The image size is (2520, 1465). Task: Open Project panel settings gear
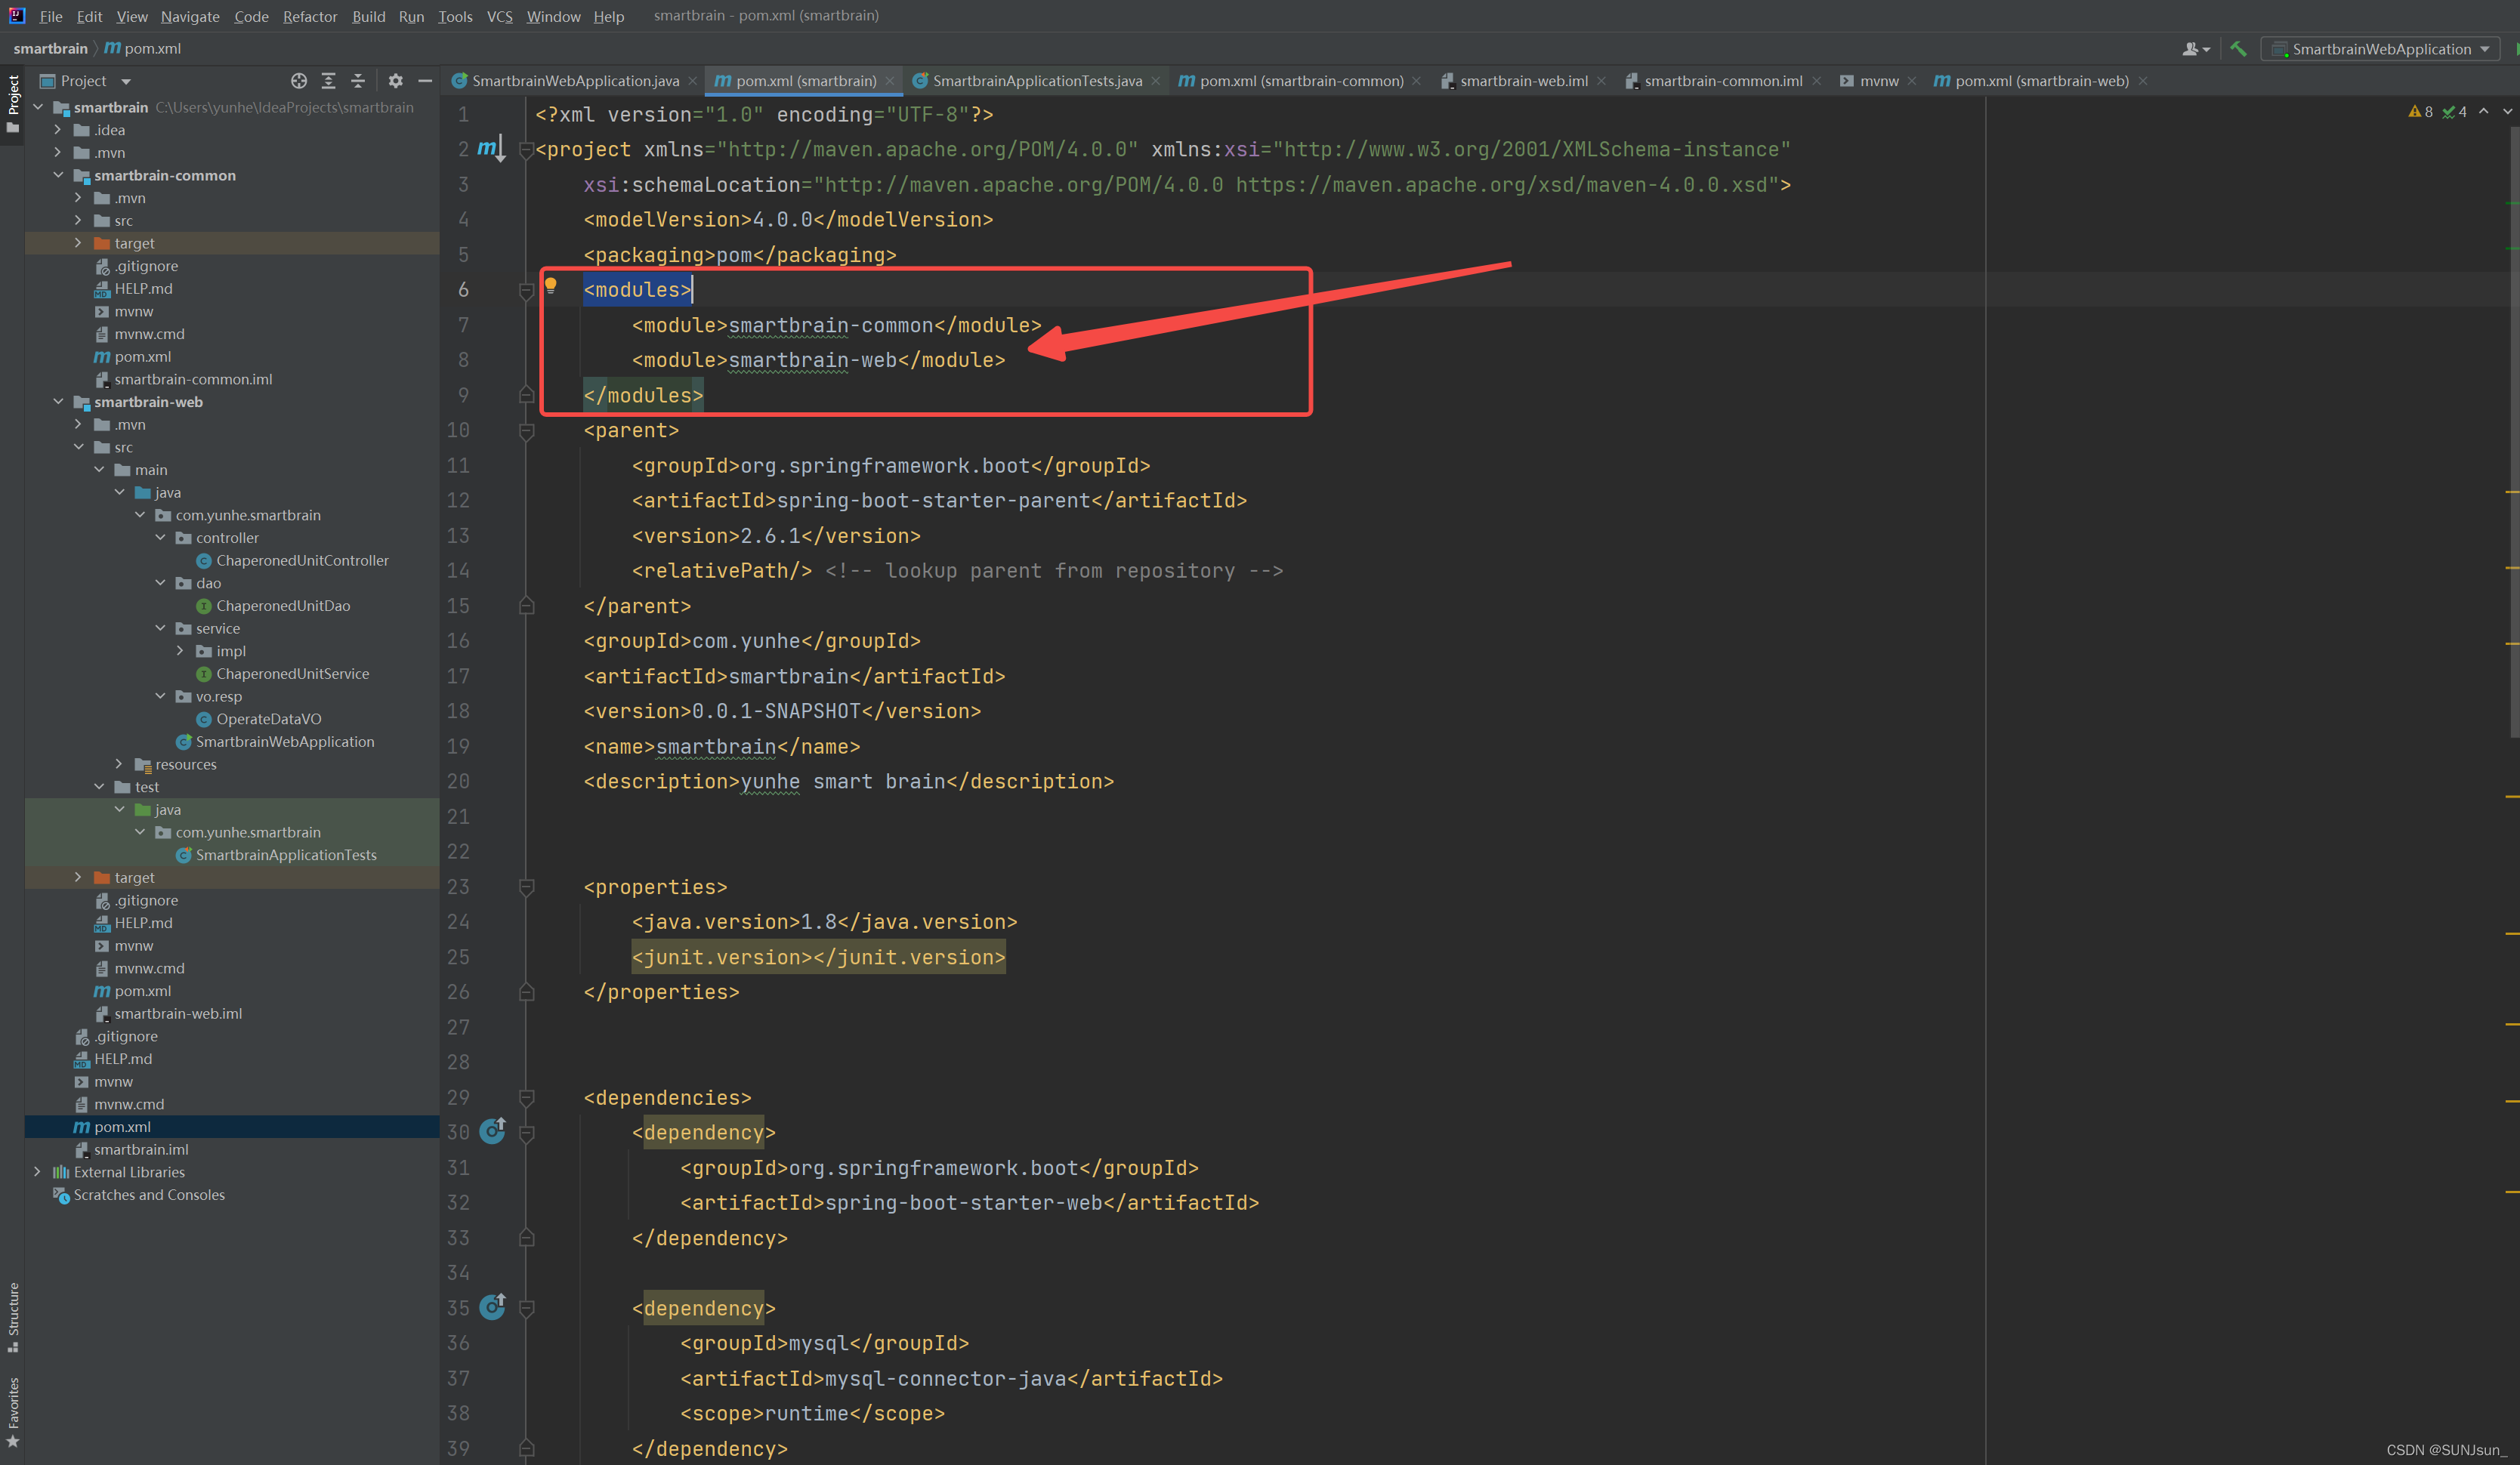pyautogui.click(x=395, y=81)
